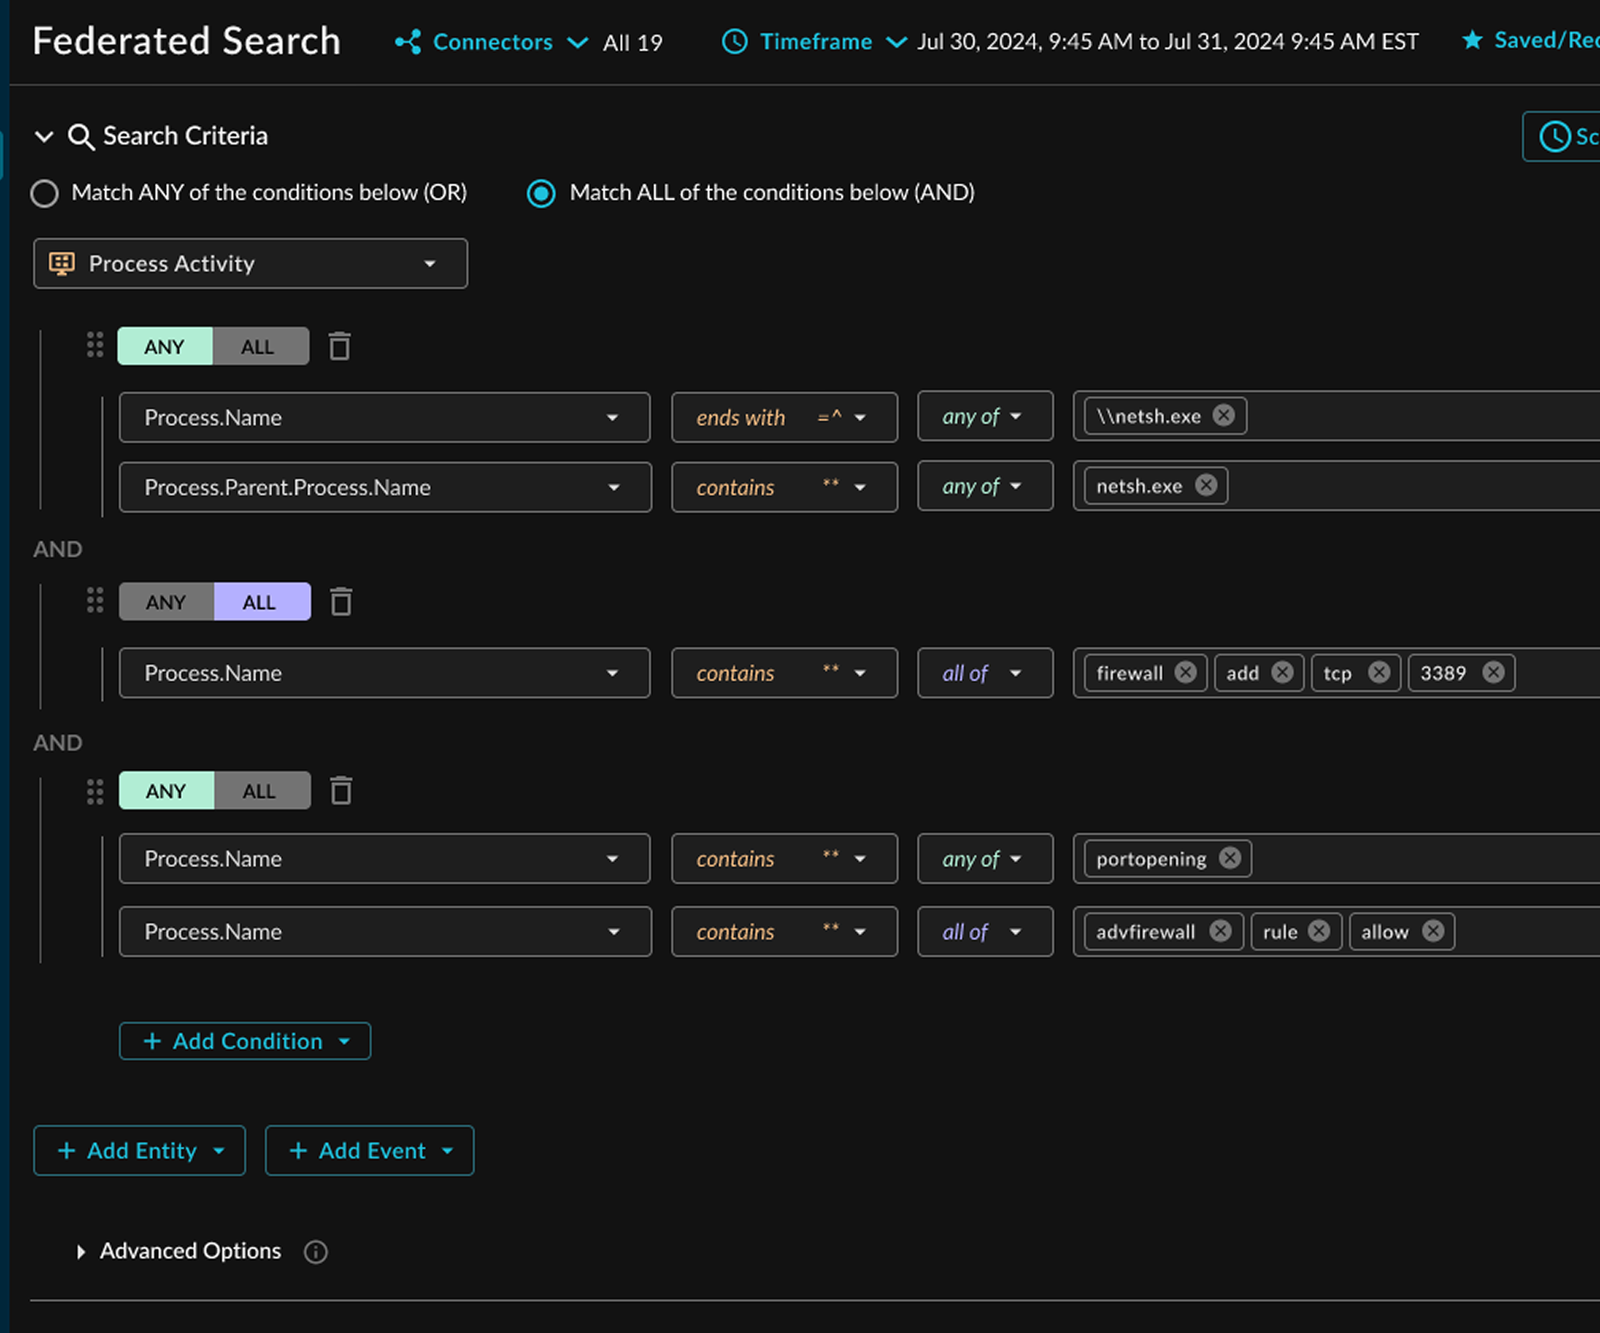1600x1333 pixels.
Task: Click the 'All 19' connectors text
Action: click(x=632, y=43)
